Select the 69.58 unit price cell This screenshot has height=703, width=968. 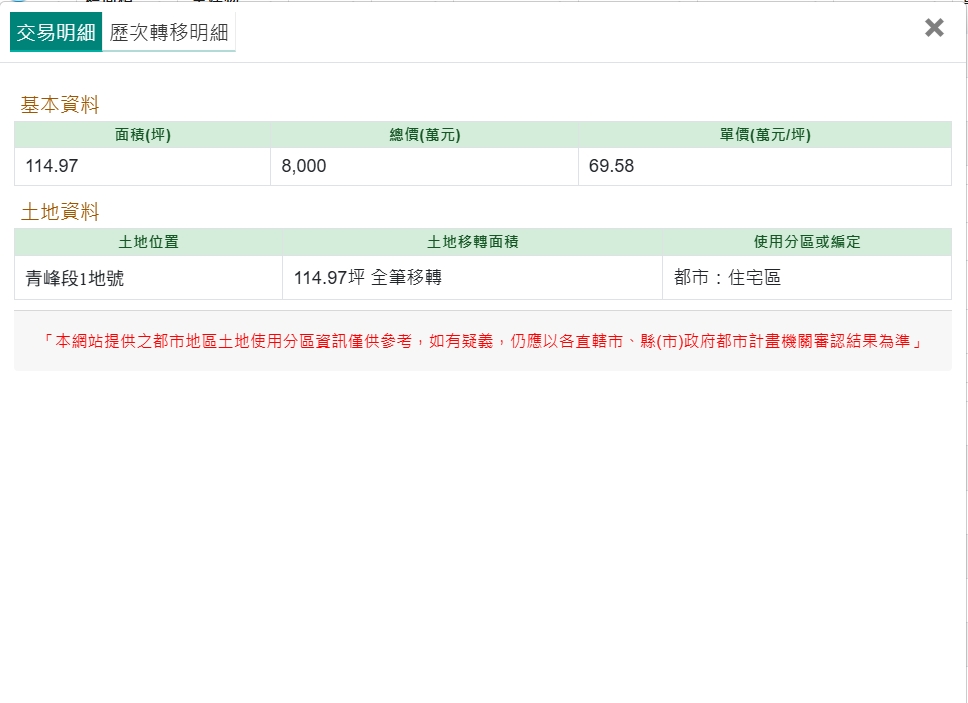tap(611, 166)
